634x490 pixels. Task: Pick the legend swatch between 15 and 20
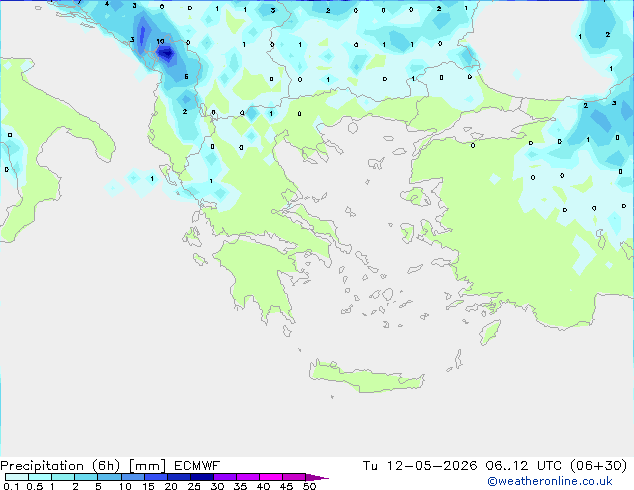pyautogui.click(x=155, y=477)
